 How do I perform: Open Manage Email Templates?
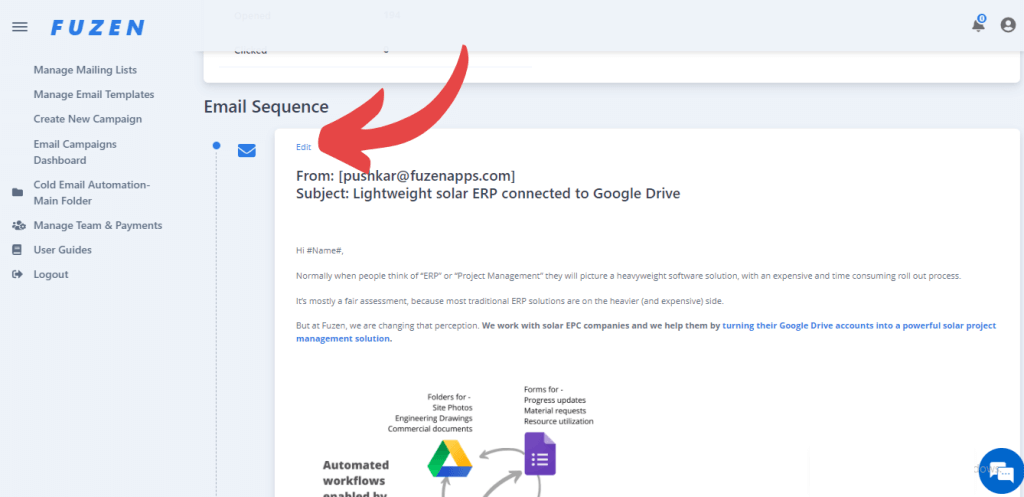point(94,95)
